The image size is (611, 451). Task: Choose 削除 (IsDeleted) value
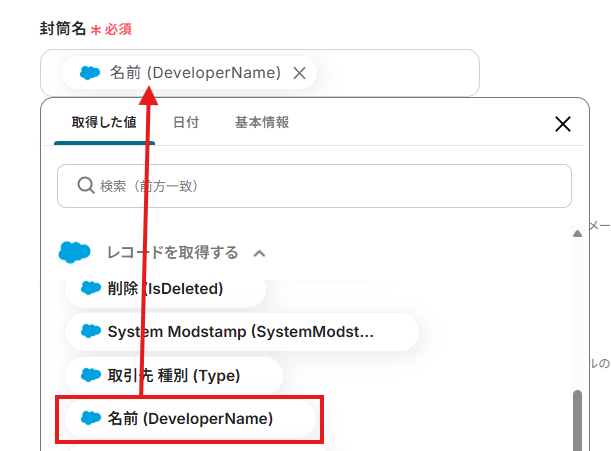pos(165,289)
